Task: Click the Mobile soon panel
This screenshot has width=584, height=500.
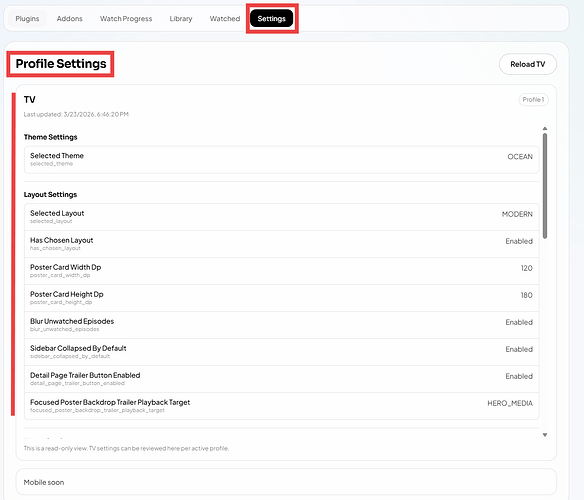Action: [286, 482]
